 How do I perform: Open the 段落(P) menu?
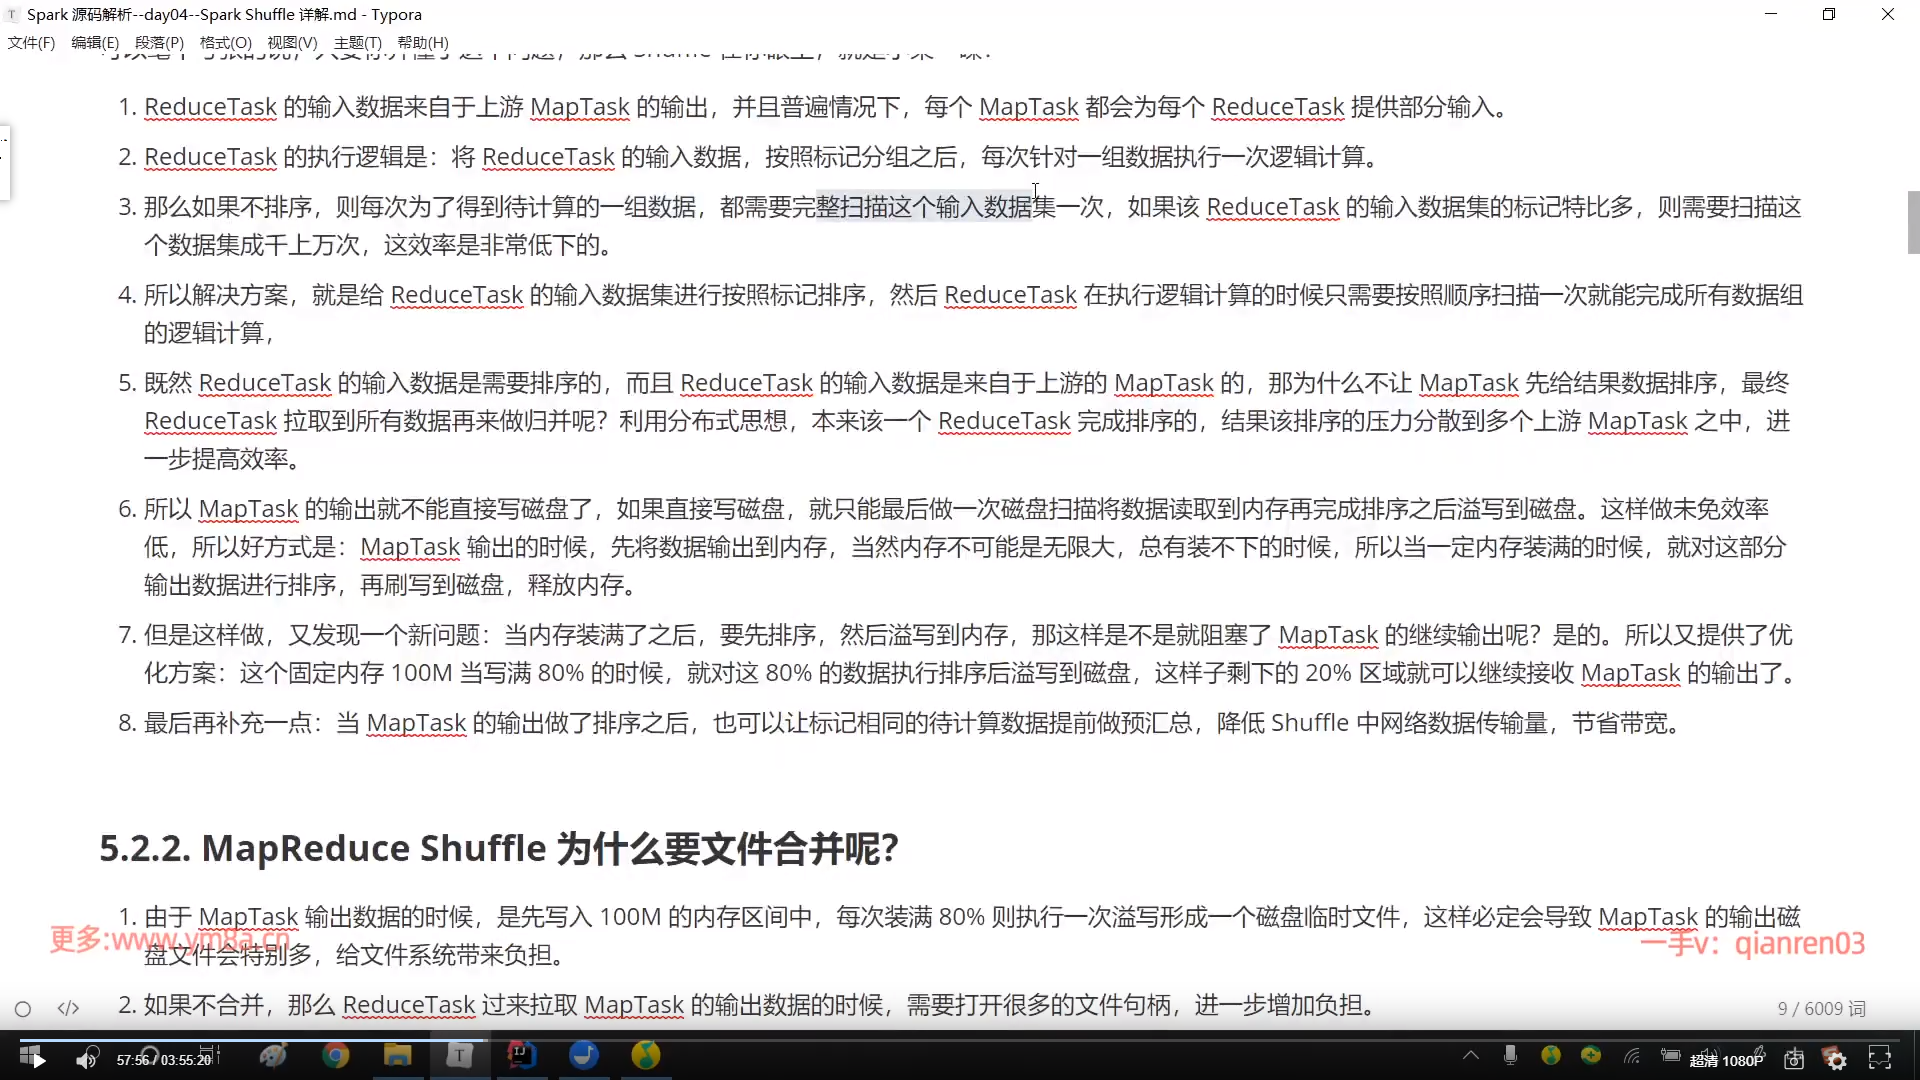tap(159, 42)
